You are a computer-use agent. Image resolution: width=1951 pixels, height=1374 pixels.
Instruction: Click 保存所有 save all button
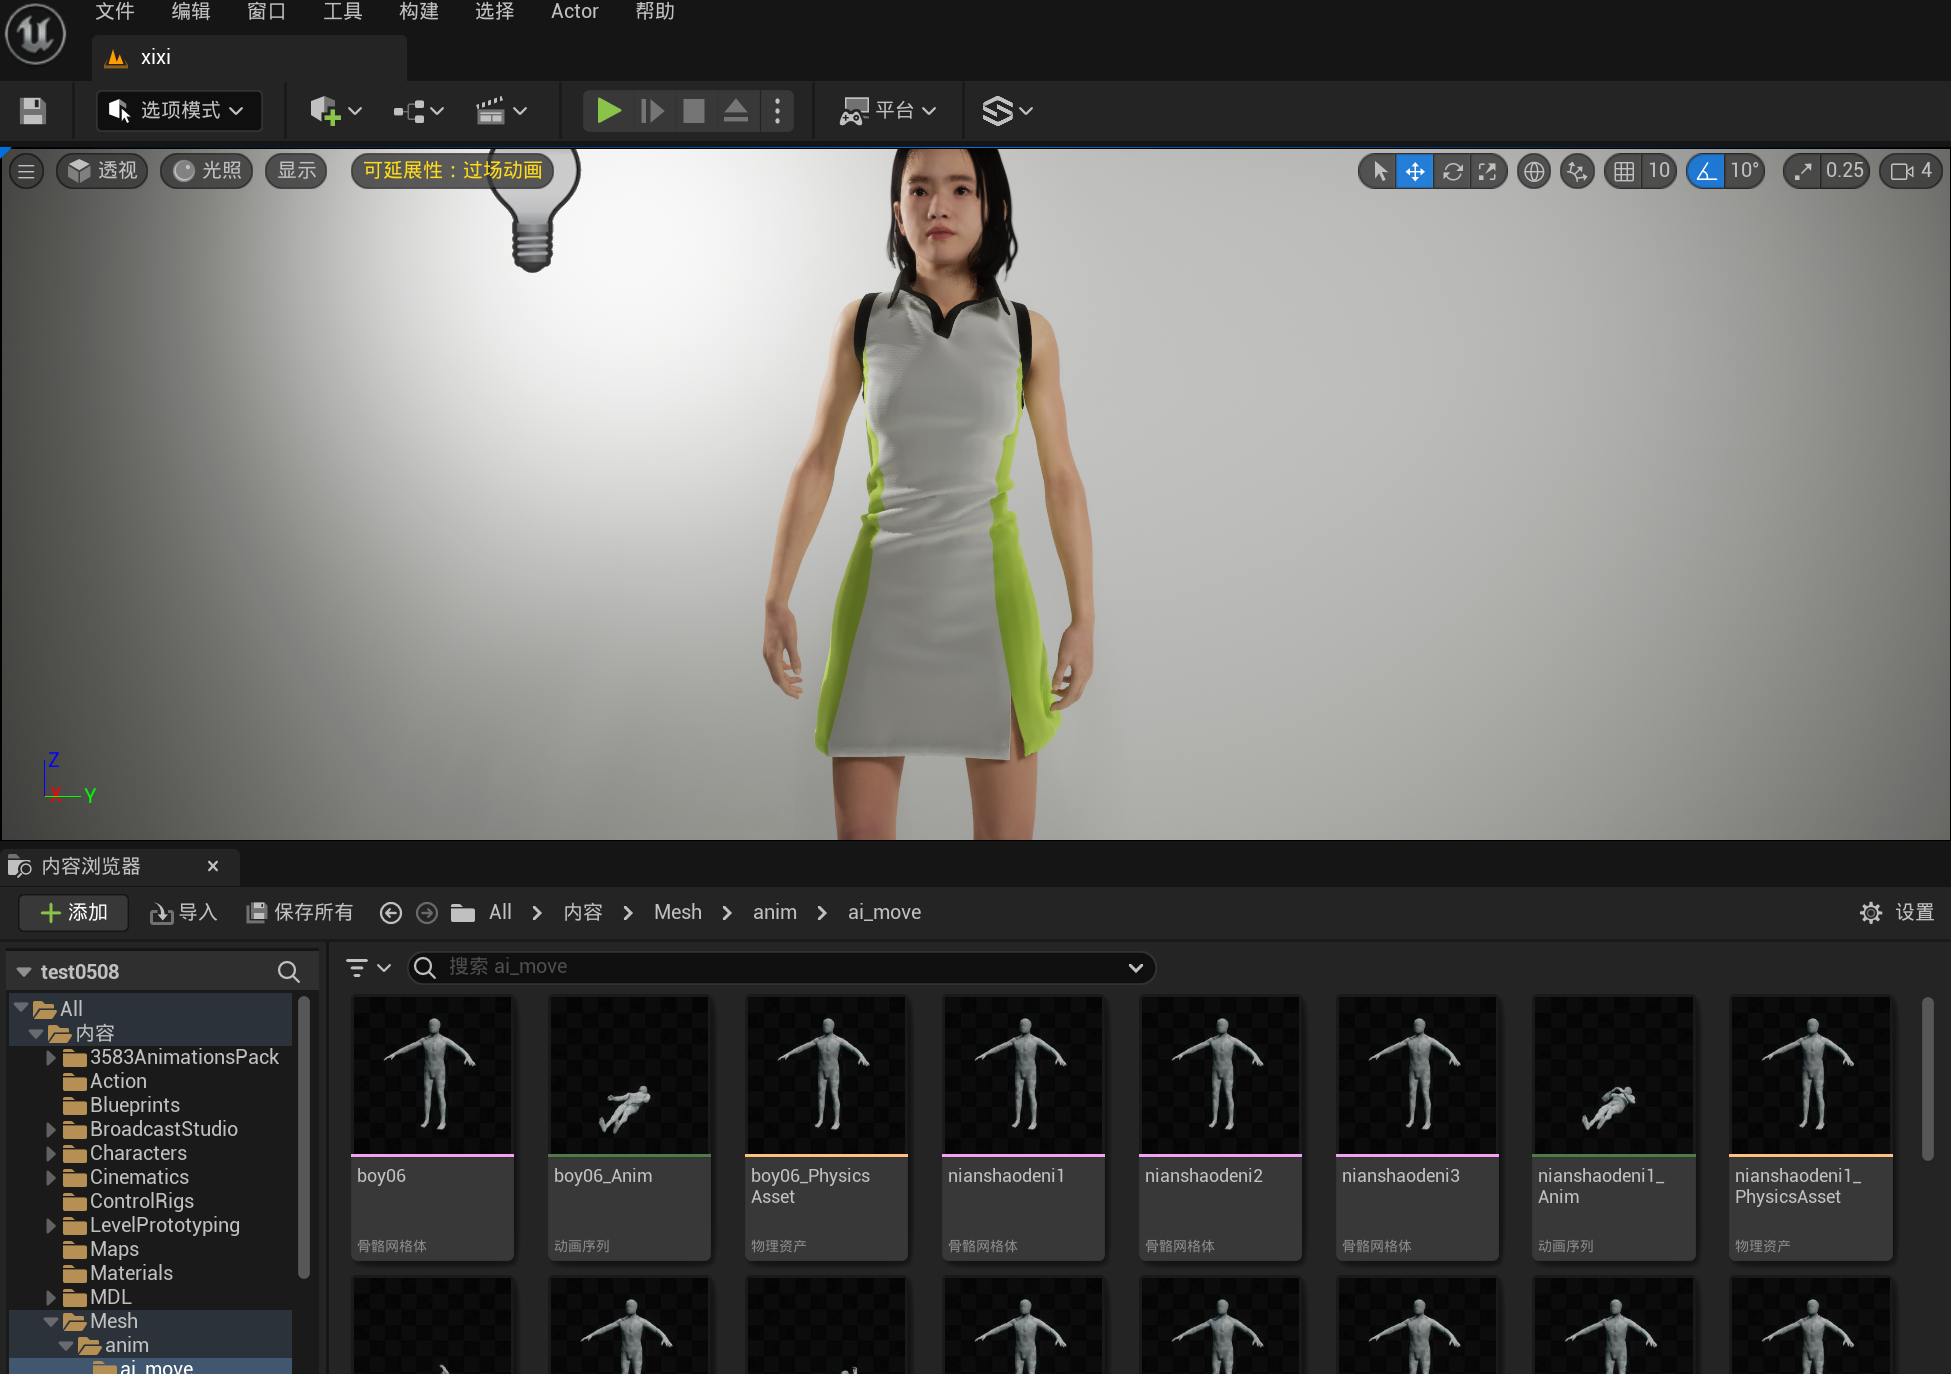click(299, 912)
